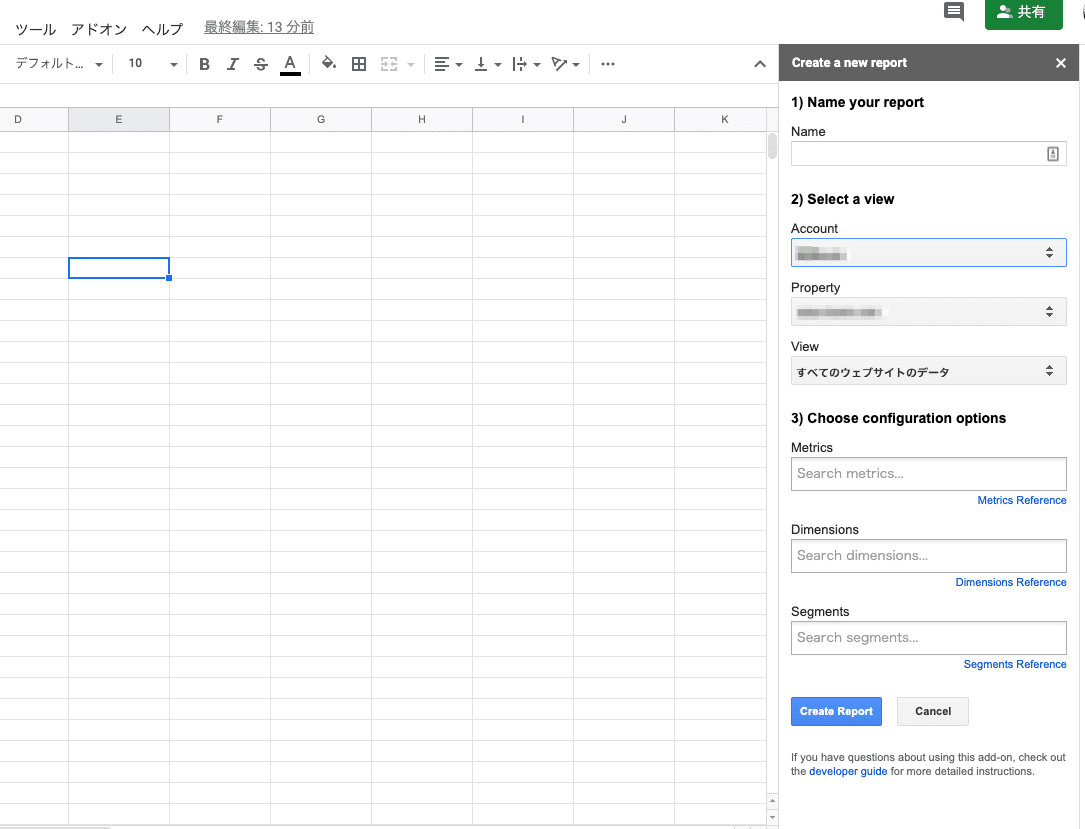Open the Dimensions Reference link
This screenshot has width=1085, height=829.
point(1010,583)
